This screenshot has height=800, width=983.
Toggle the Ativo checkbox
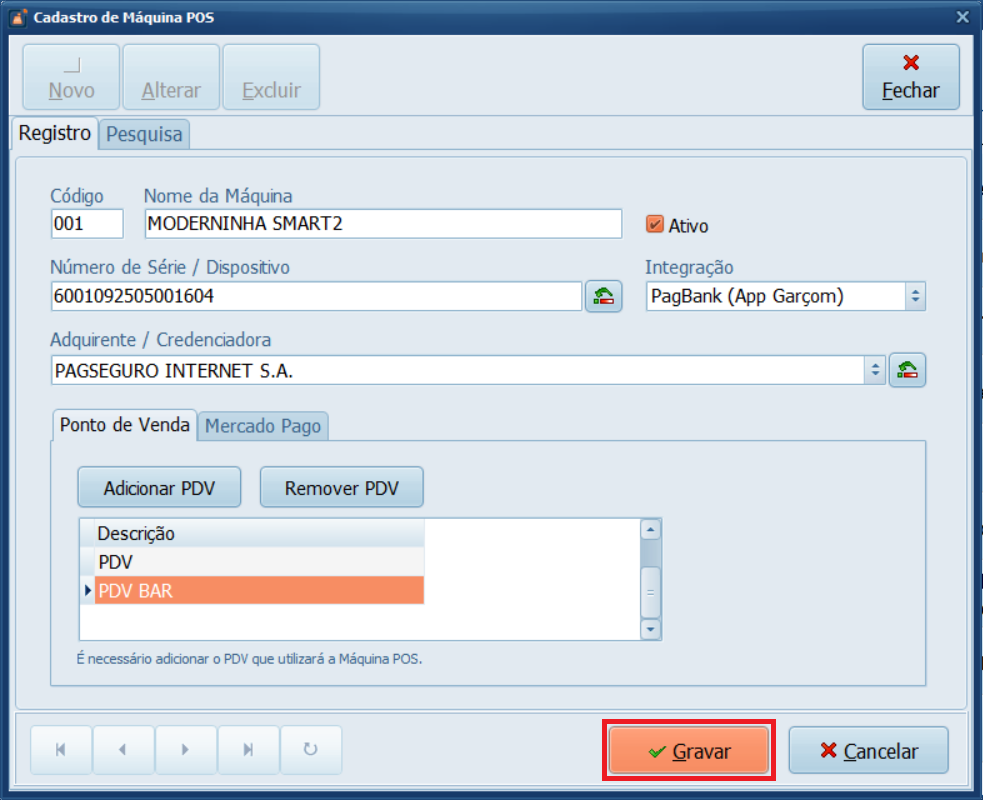656,225
